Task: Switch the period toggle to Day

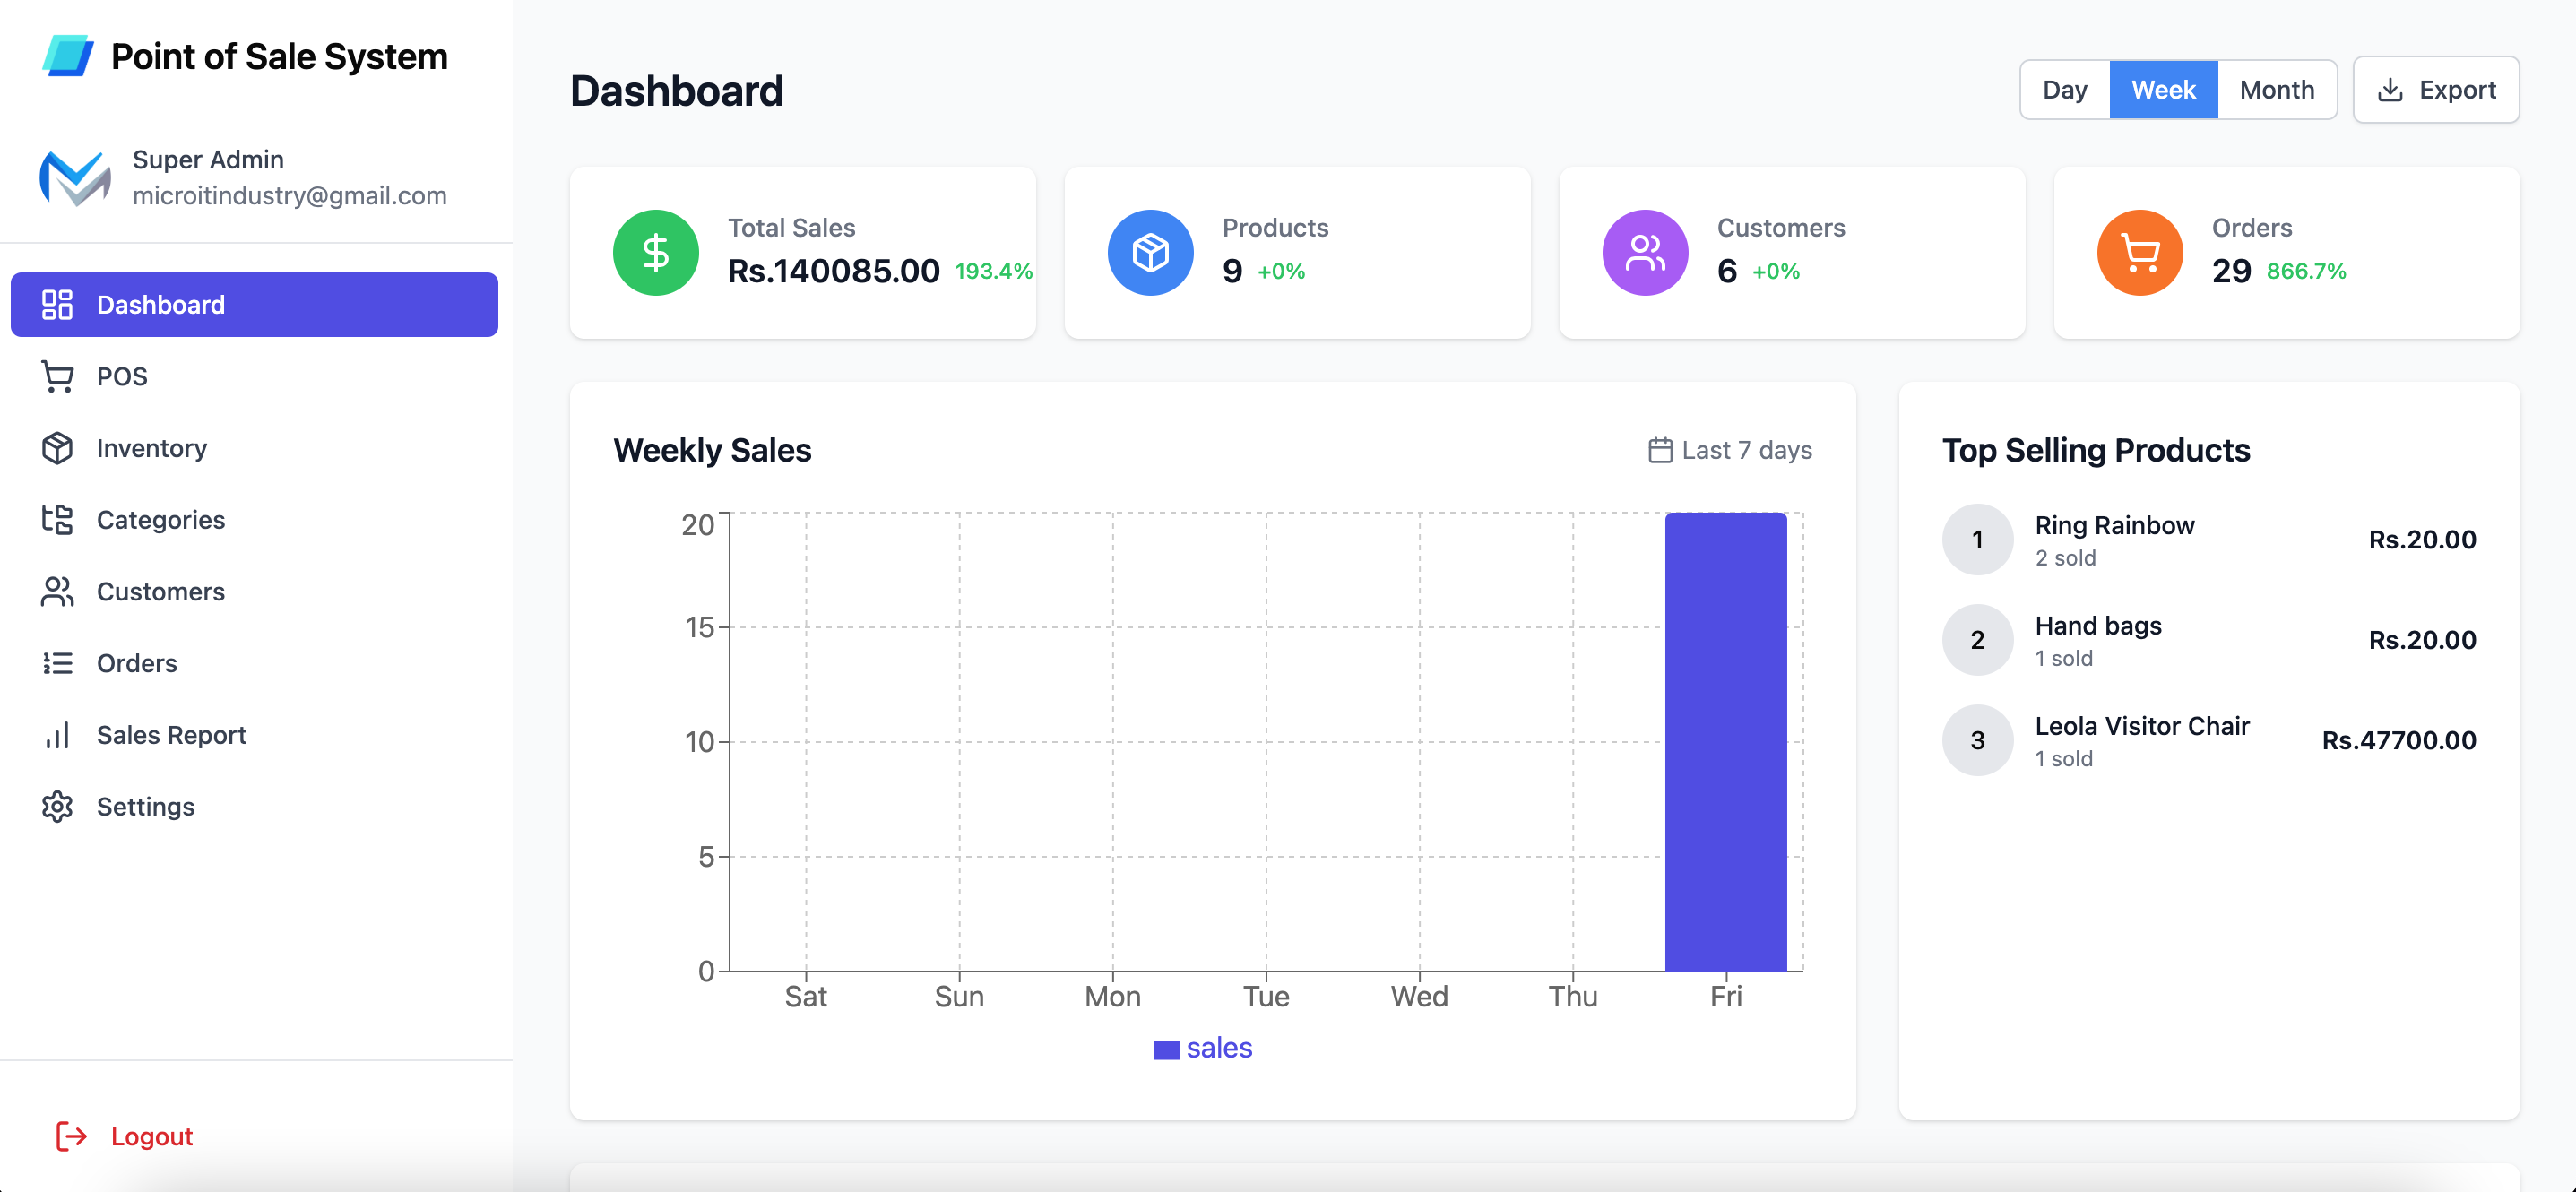Action: (x=2065, y=90)
